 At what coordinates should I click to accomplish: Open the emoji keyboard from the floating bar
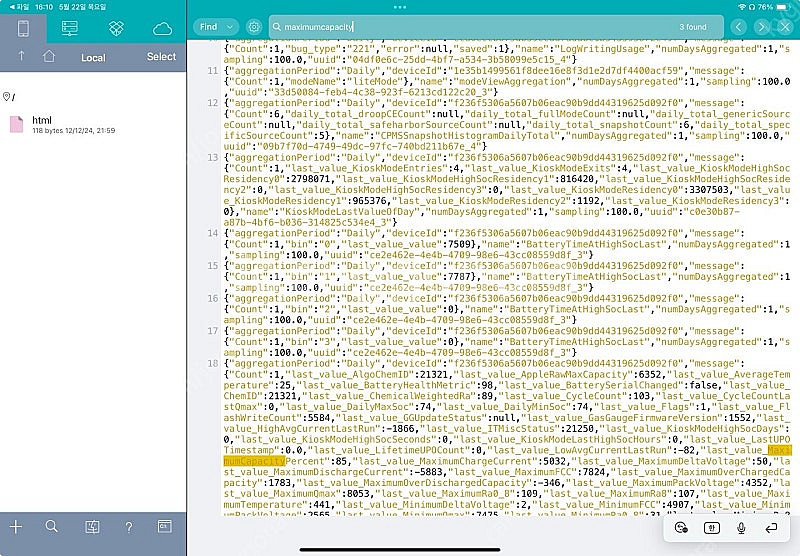681,528
